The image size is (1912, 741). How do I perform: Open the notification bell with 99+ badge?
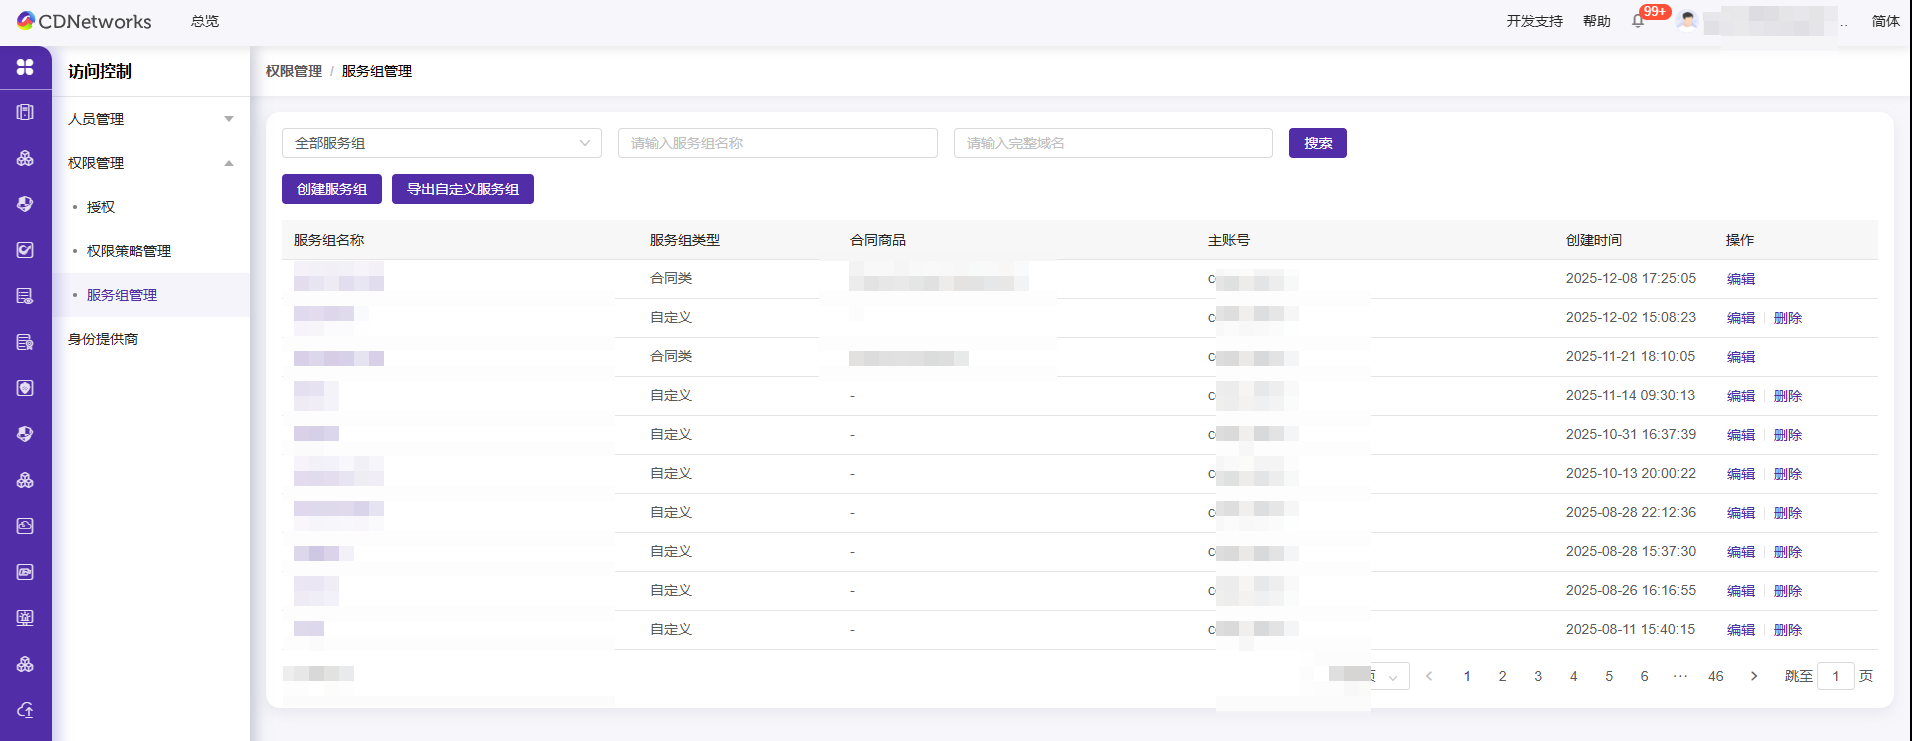(x=1638, y=21)
